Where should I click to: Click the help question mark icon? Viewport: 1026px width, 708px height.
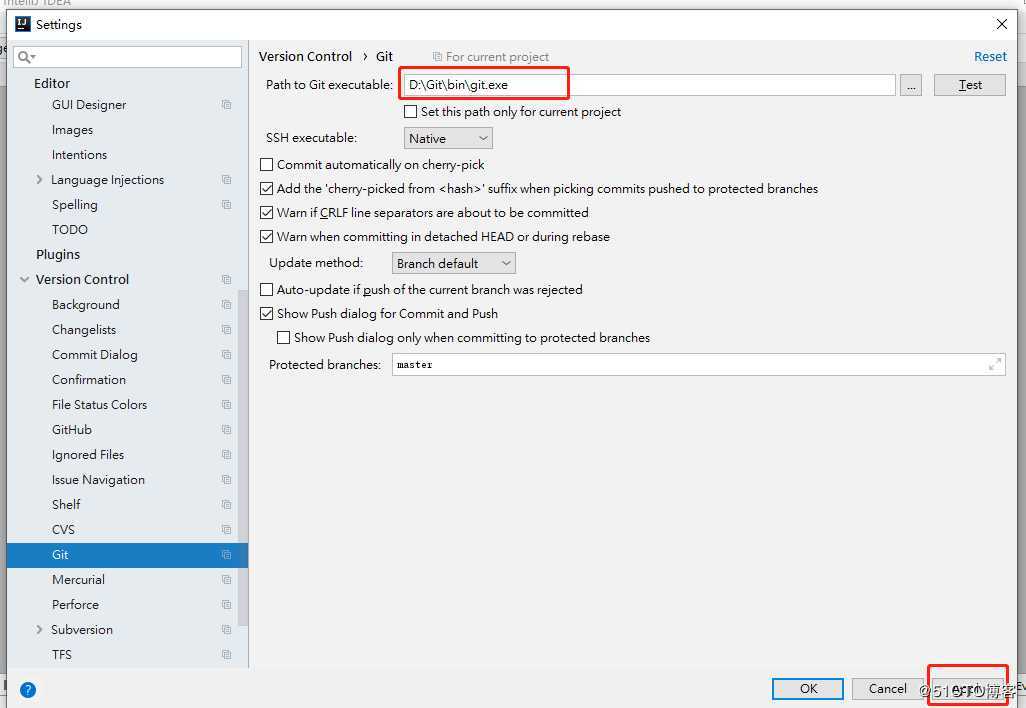tap(27, 690)
